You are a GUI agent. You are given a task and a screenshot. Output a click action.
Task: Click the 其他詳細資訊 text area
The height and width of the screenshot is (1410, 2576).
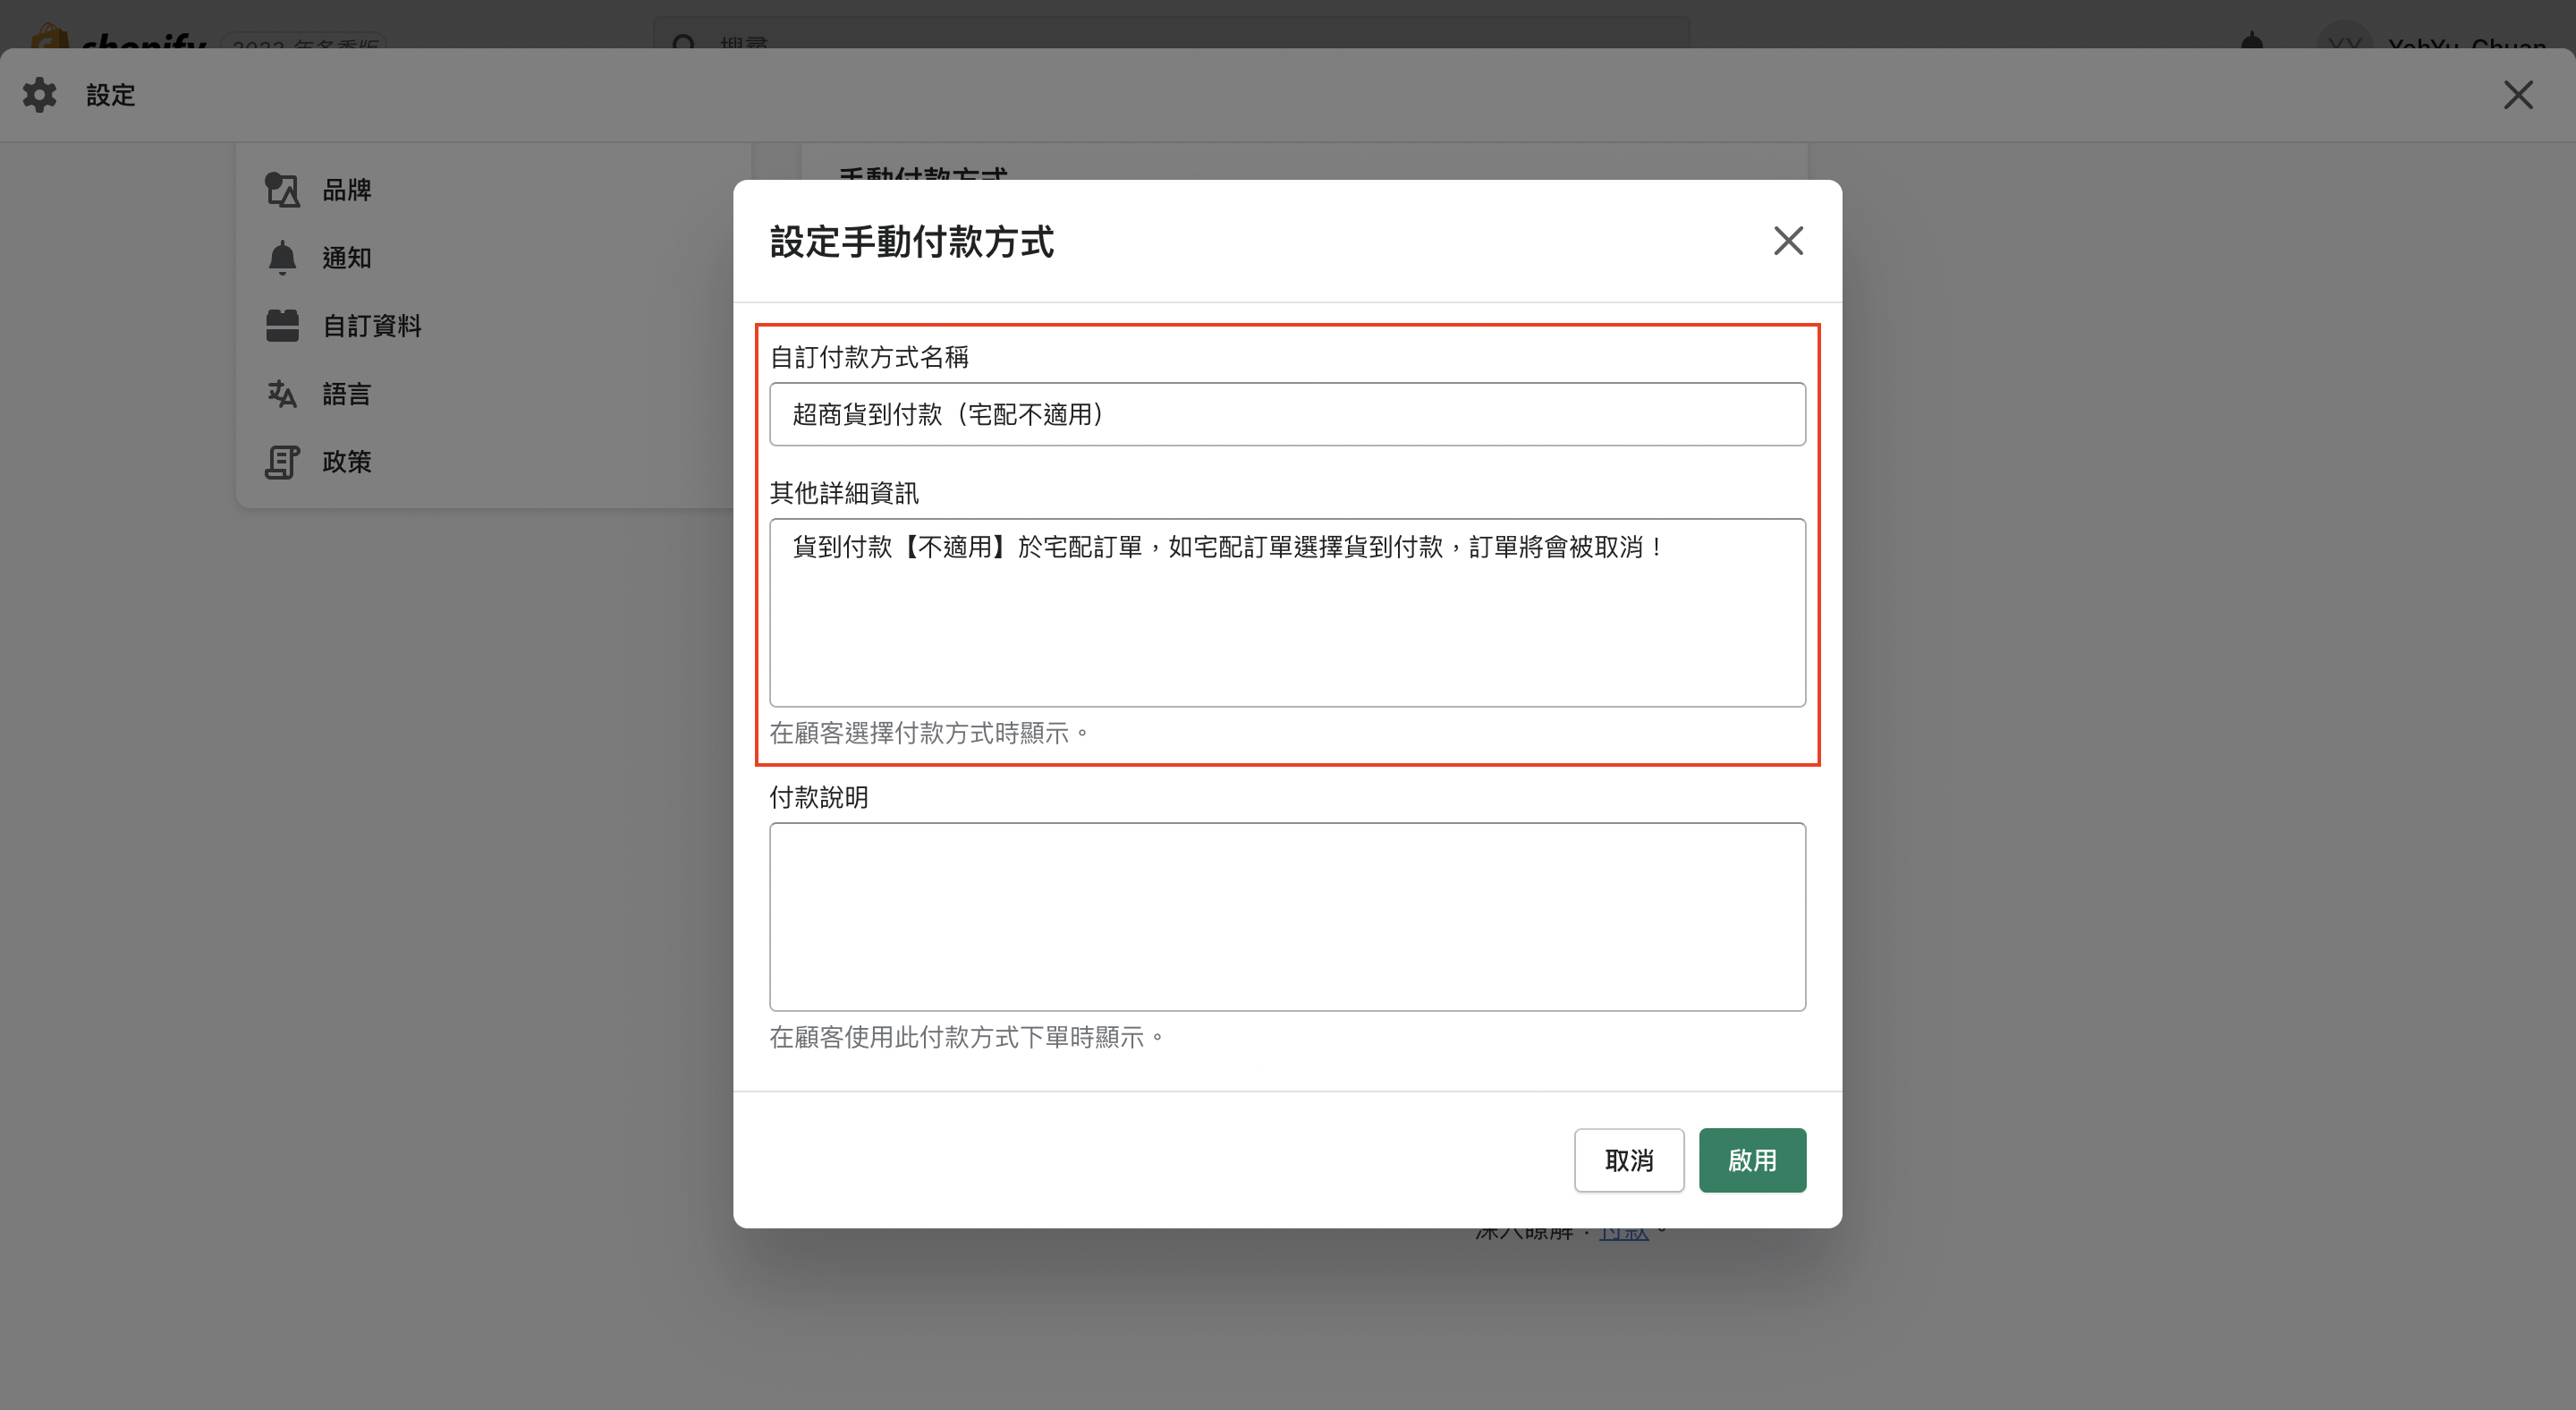(x=1287, y=612)
